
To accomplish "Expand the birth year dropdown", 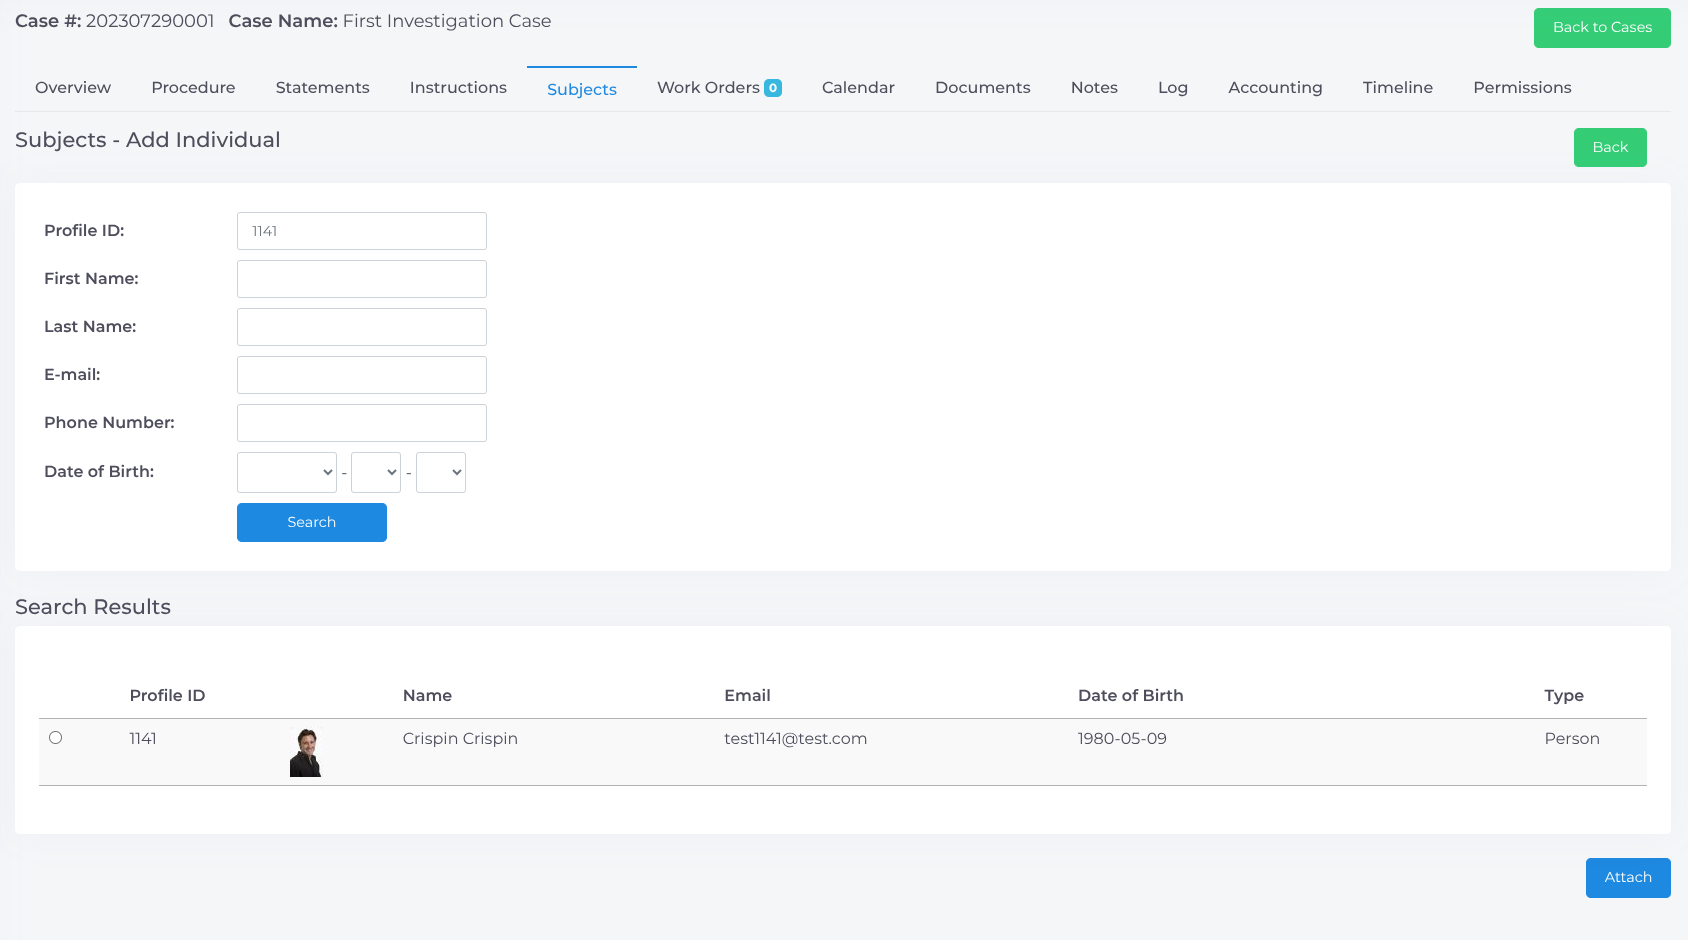I will point(287,472).
